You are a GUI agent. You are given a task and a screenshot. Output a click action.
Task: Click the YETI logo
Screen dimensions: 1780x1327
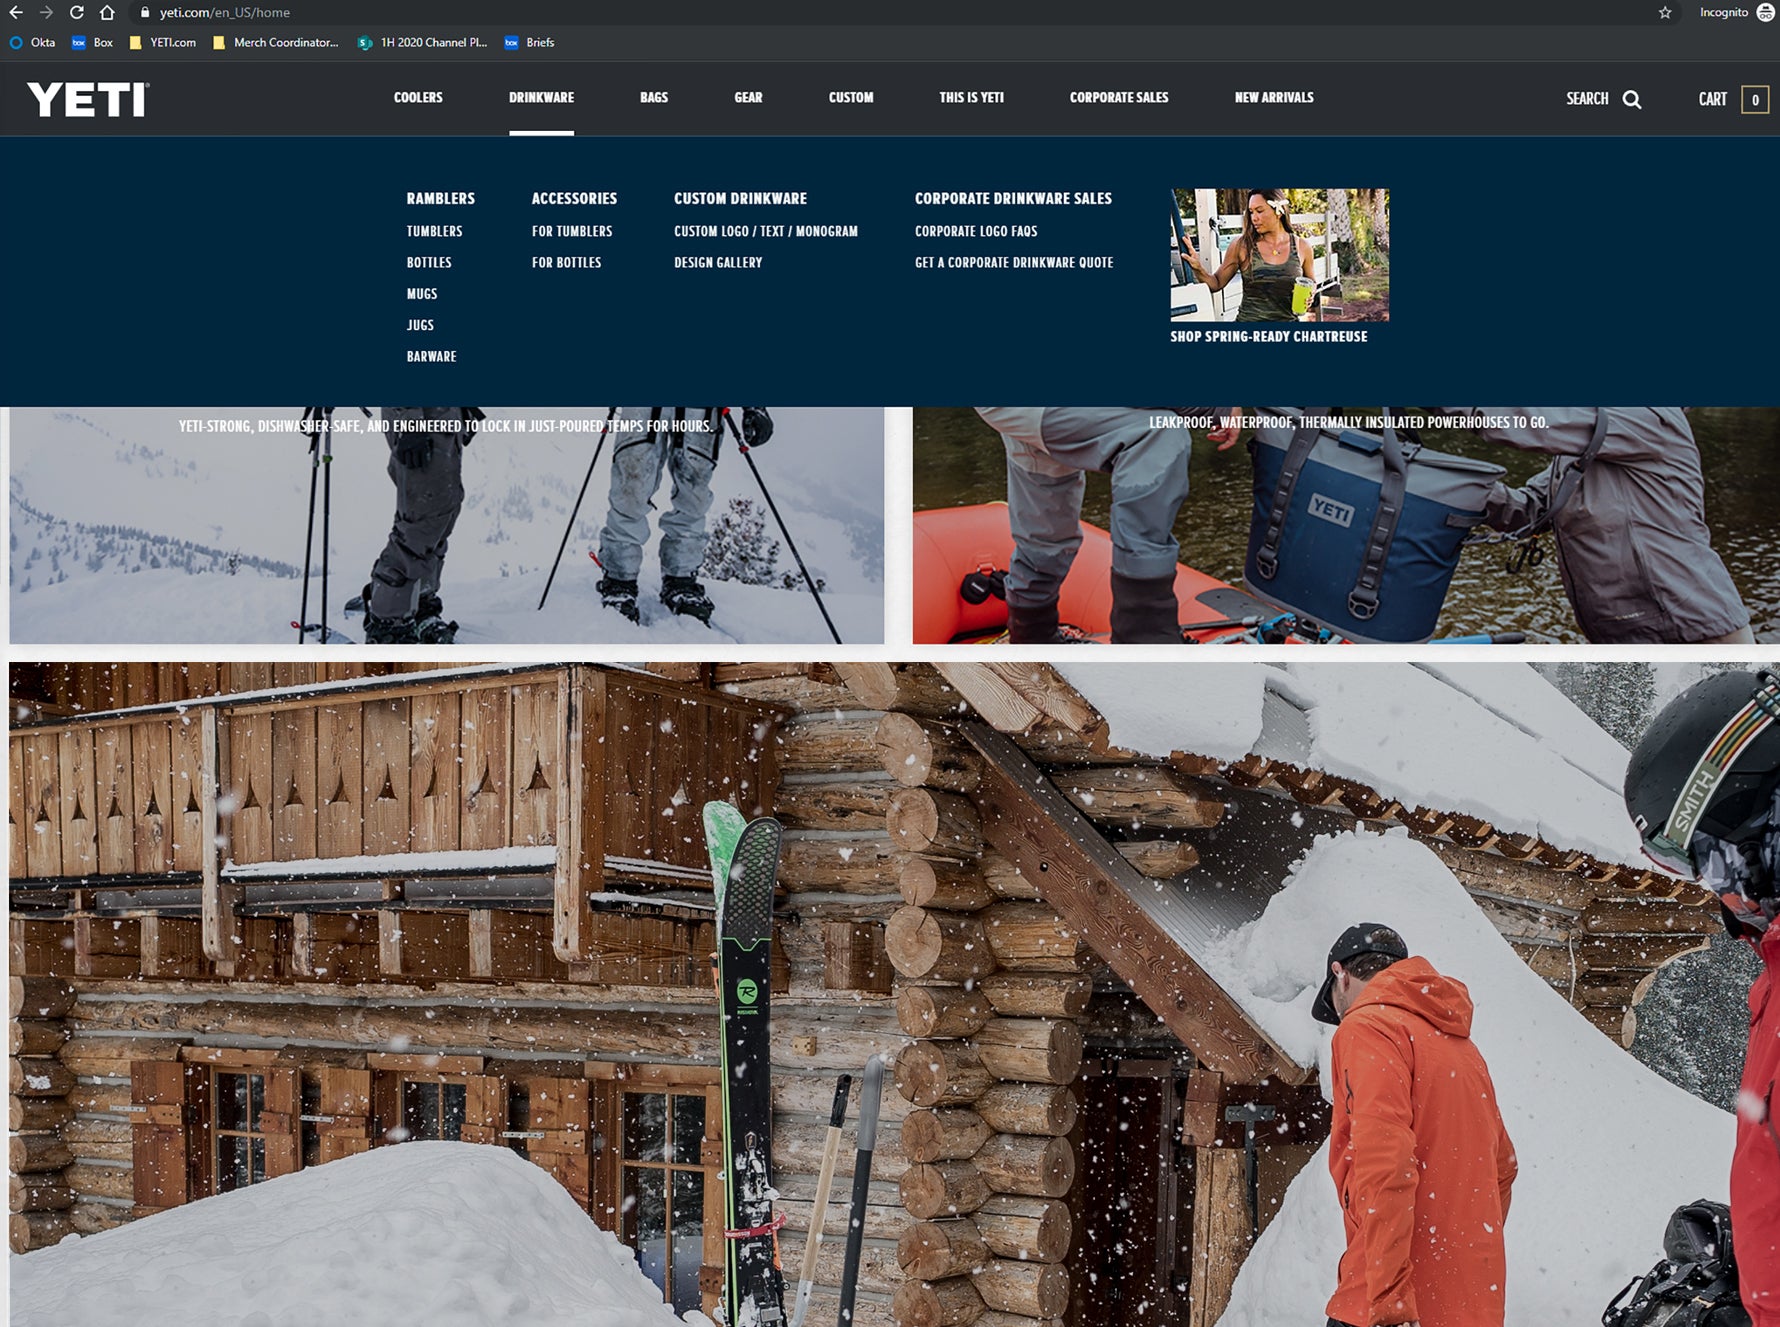coord(88,99)
